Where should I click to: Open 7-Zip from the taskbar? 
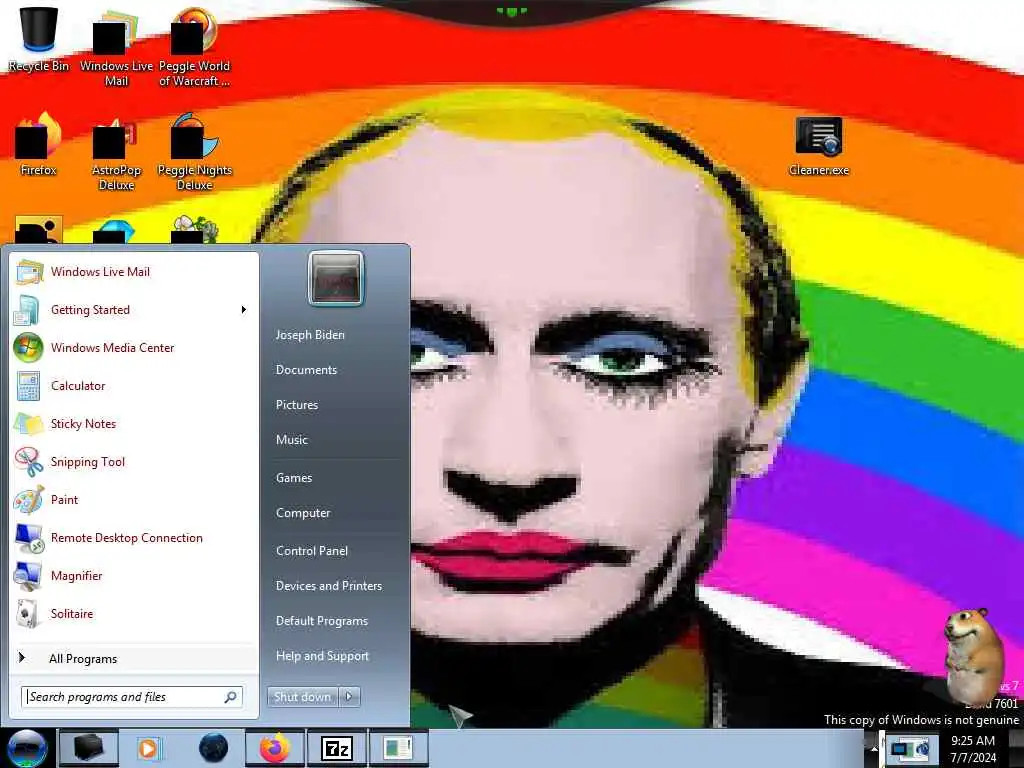(x=337, y=748)
